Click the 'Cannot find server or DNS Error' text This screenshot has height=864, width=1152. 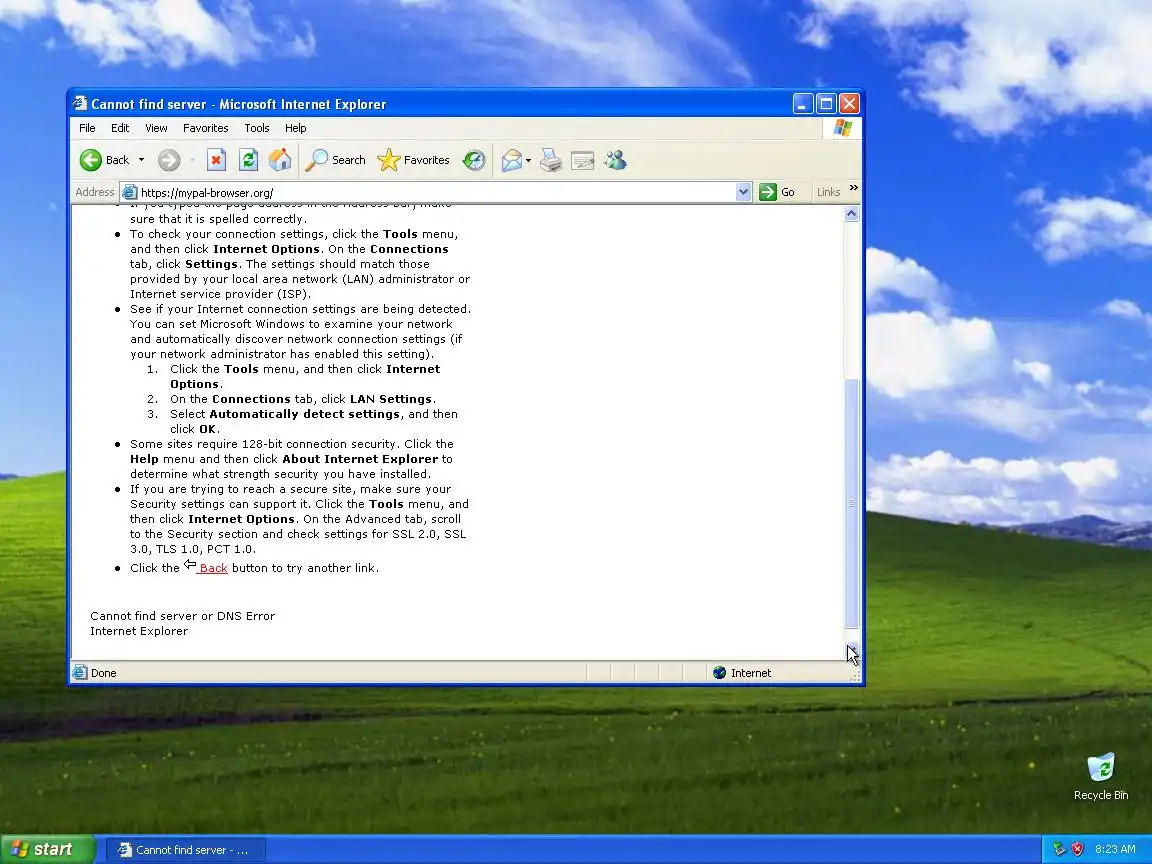click(182, 616)
